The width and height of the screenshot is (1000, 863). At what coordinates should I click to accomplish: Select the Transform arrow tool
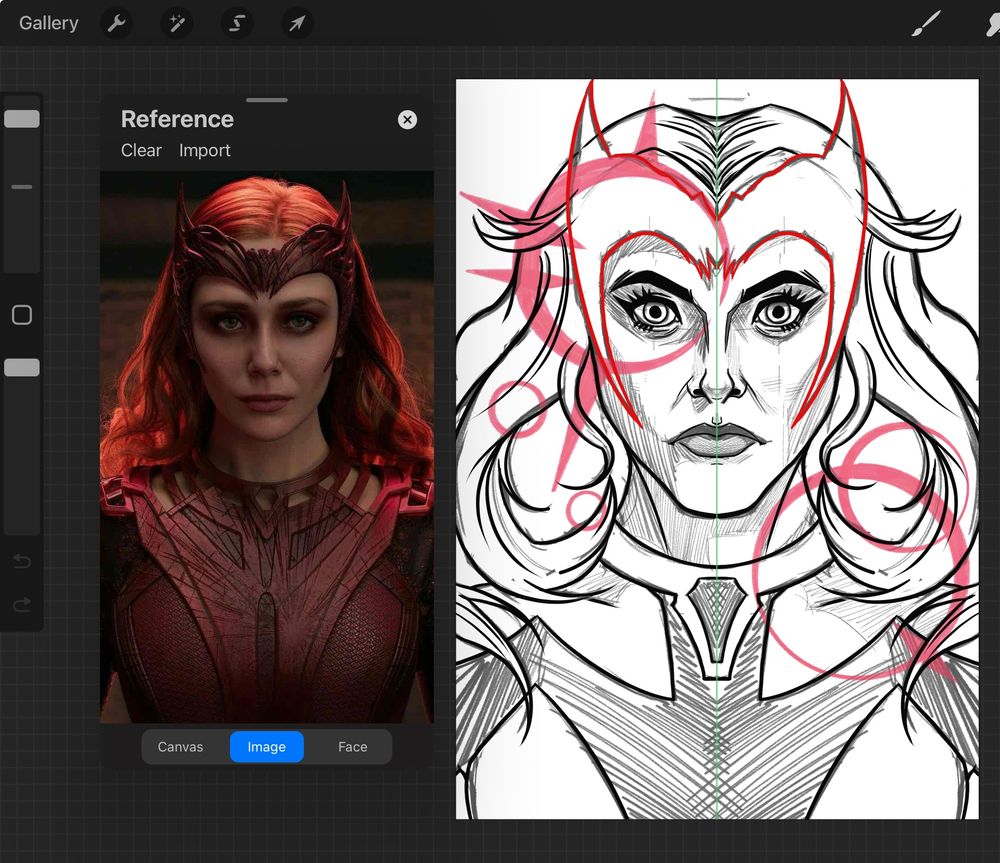[x=296, y=22]
